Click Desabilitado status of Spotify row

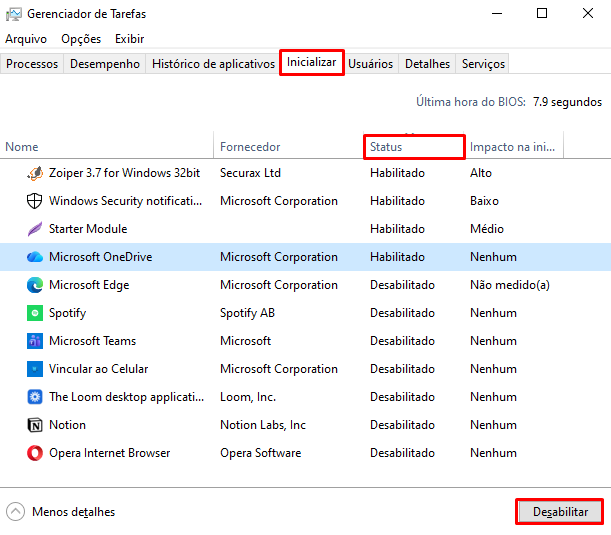click(x=402, y=313)
